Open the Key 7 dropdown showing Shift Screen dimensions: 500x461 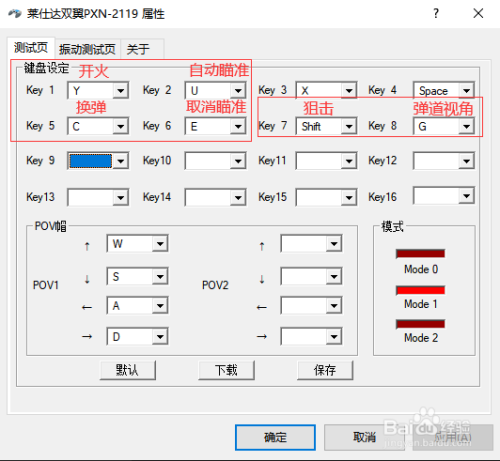pos(326,126)
